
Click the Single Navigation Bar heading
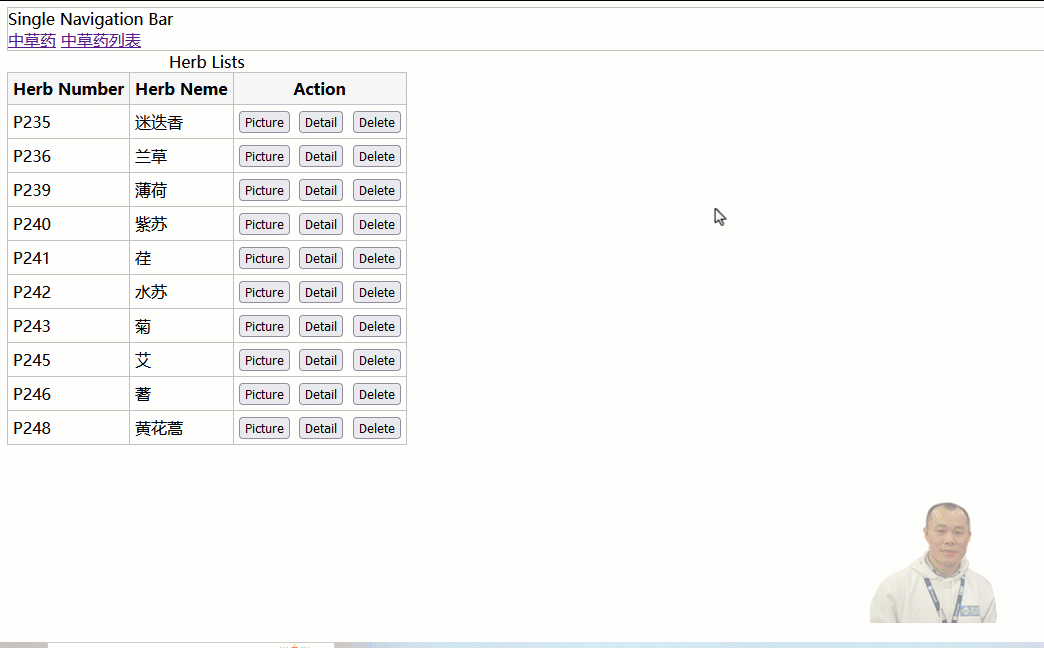pyautogui.click(x=91, y=19)
